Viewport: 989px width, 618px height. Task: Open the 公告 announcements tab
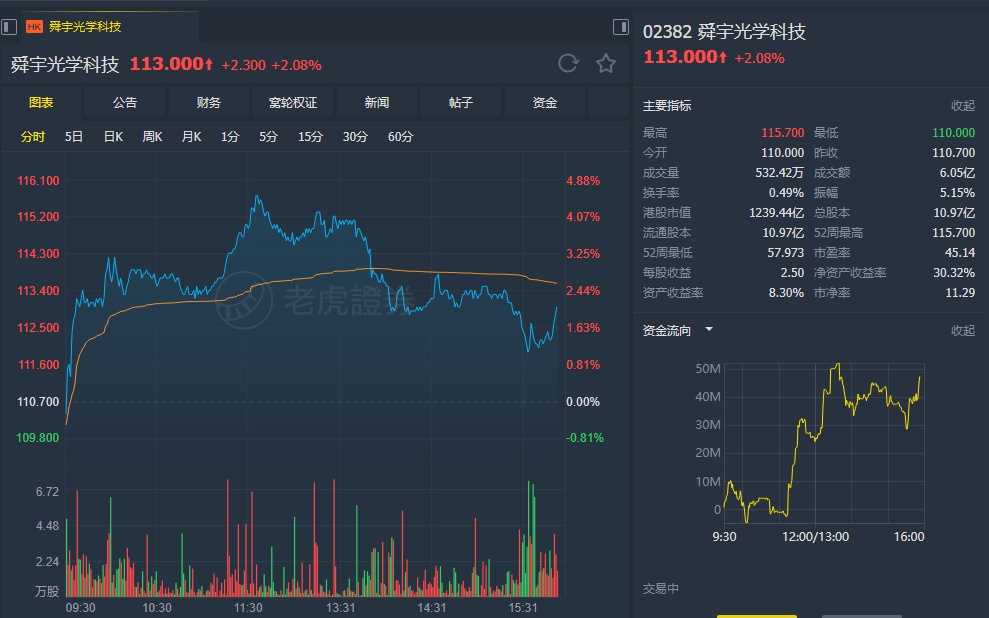pyautogui.click(x=125, y=103)
